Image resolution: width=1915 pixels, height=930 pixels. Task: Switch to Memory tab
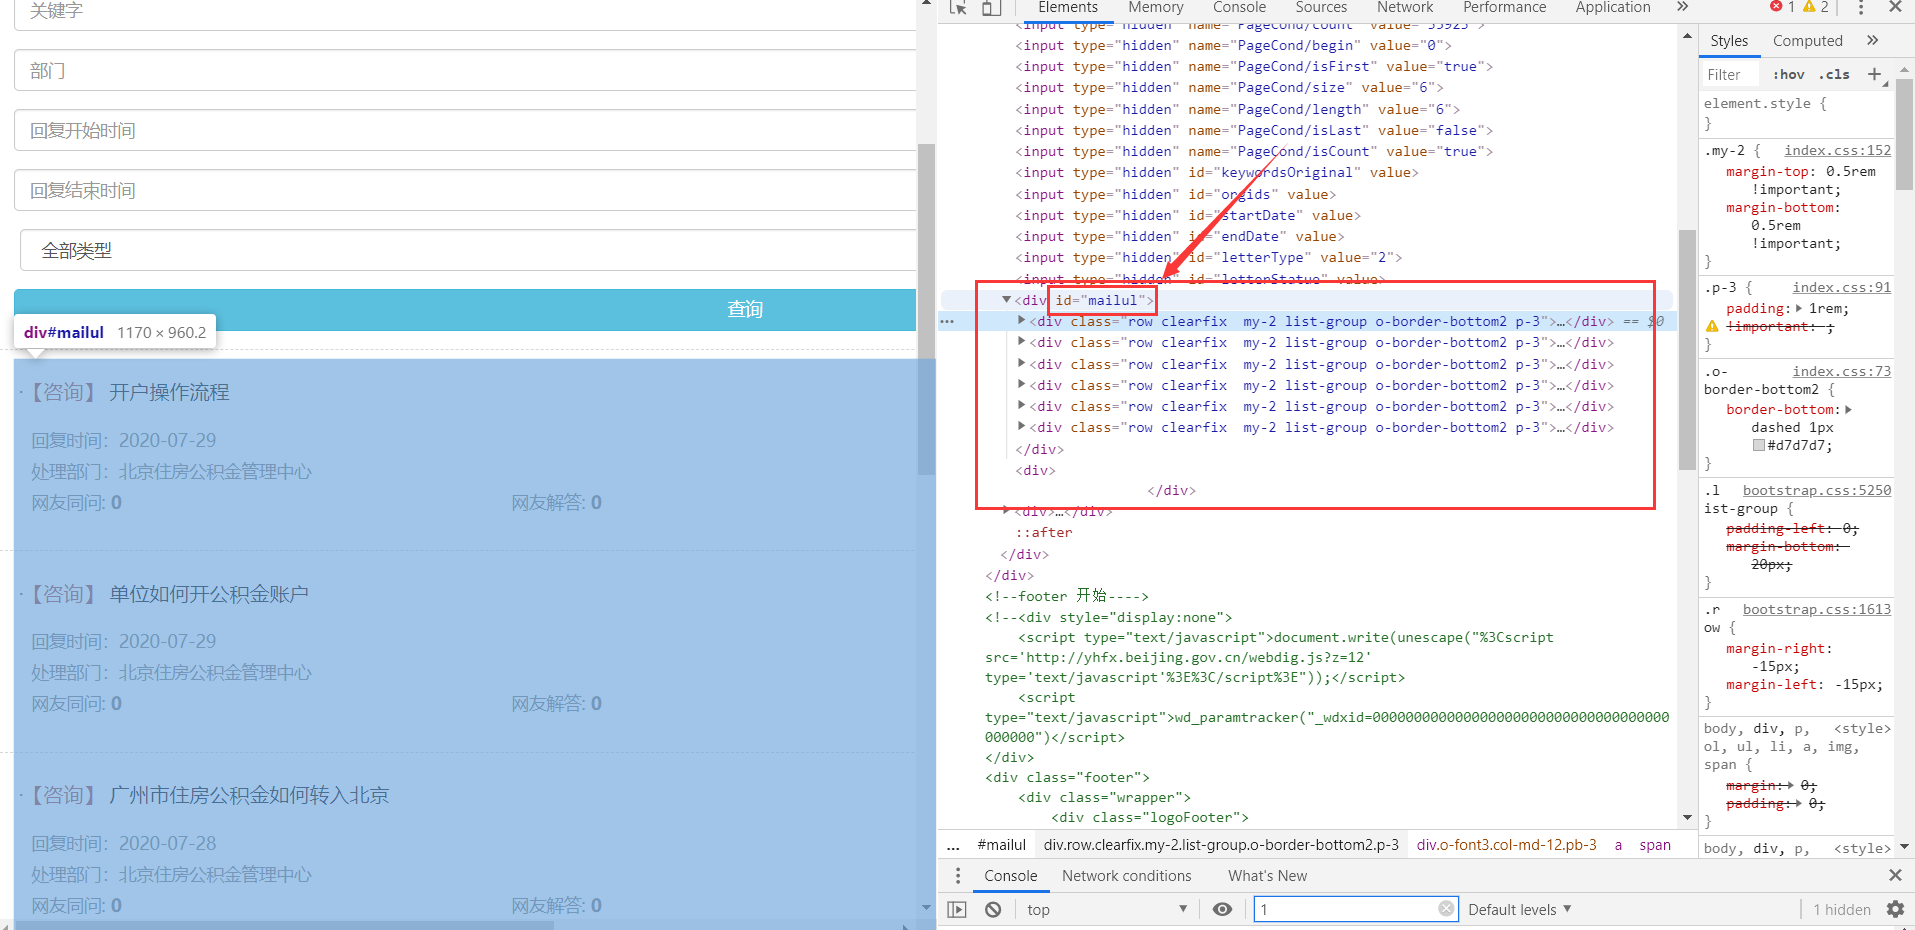pos(1155,7)
